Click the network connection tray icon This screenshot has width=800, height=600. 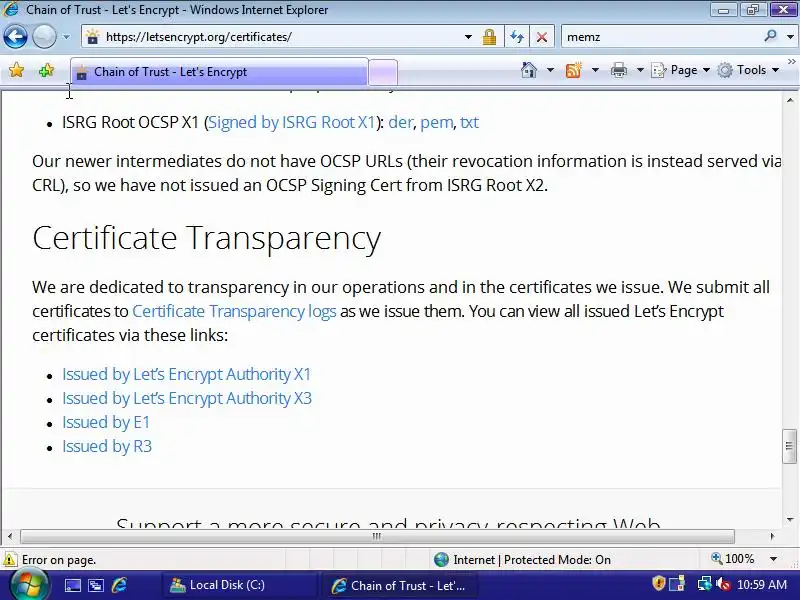tap(705, 584)
